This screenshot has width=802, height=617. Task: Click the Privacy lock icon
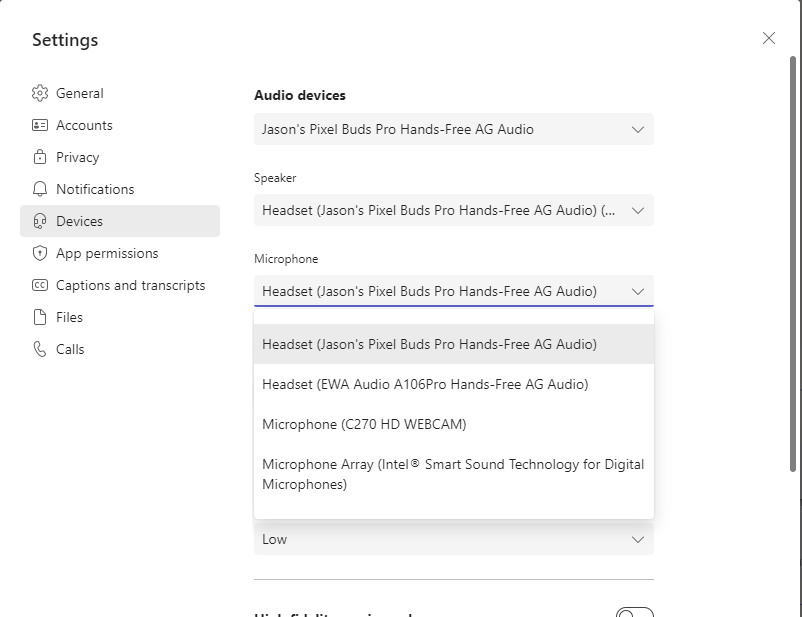40,157
